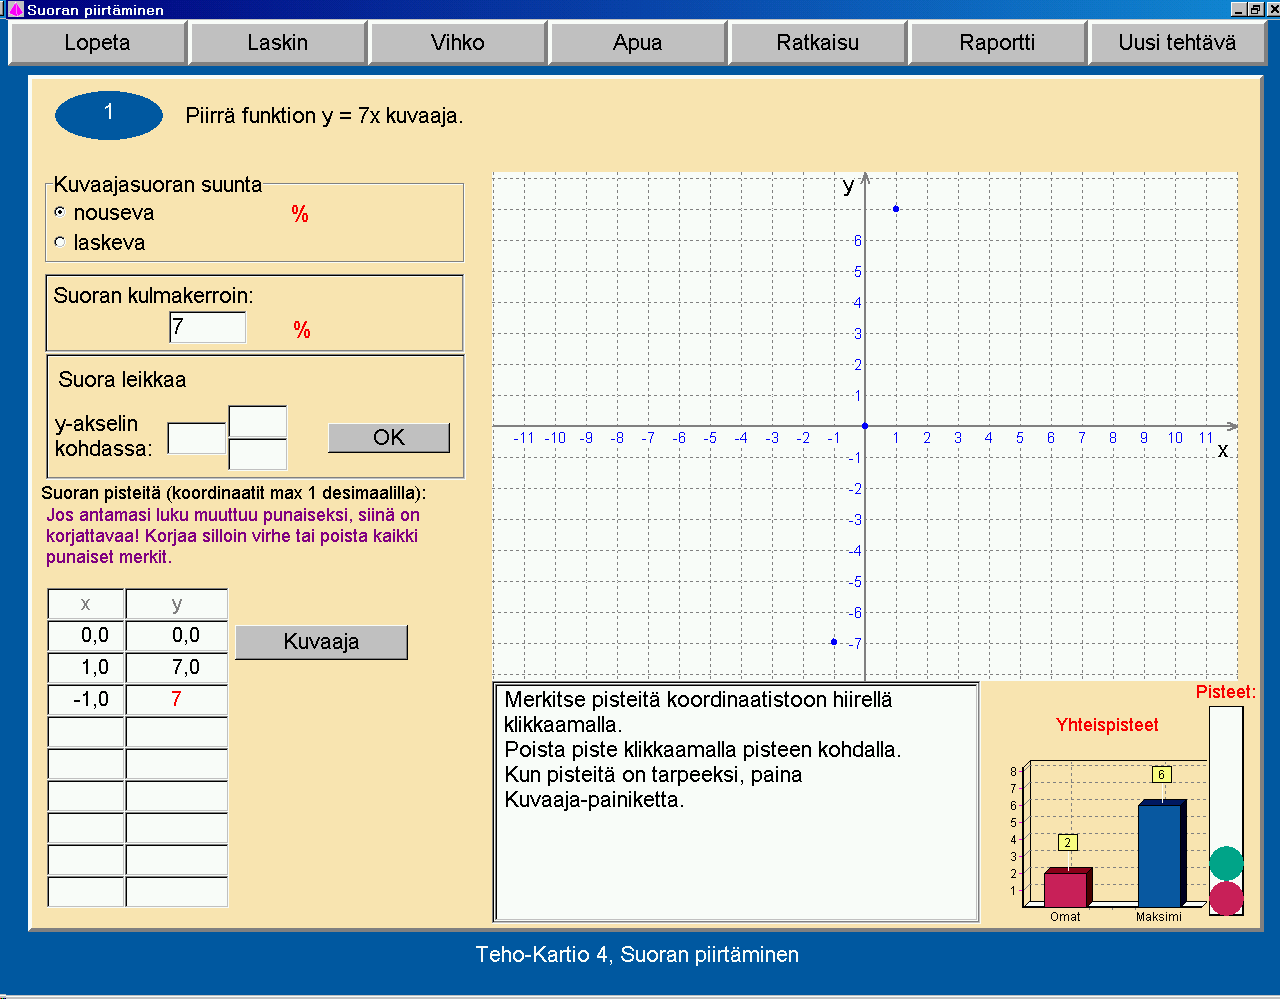Image resolution: width=1280 pixels, height=999 pixels.
Task: Click the Kuvaaja button
Action: (x=321, y=642)
